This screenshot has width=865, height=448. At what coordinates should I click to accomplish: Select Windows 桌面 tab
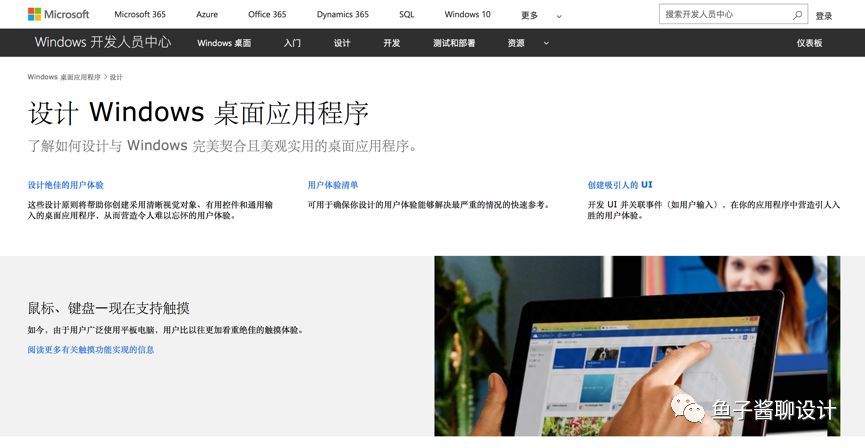[224, 43]
